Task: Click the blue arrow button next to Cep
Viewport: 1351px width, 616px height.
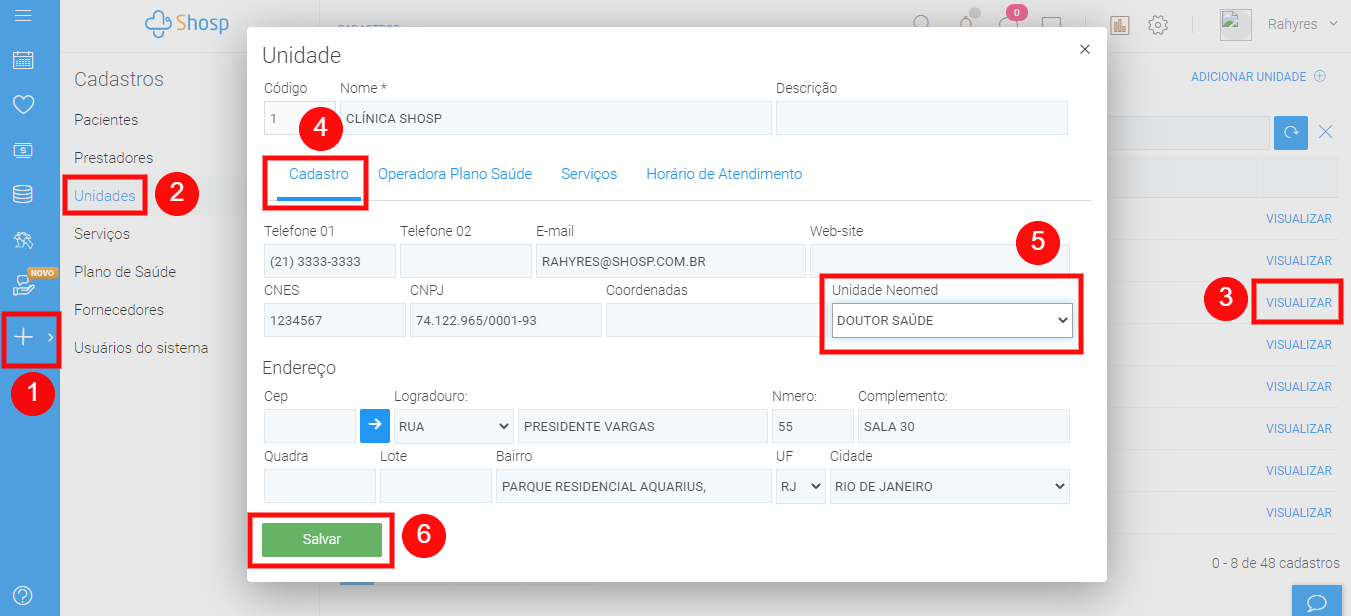Action: [x=375, y=425]
